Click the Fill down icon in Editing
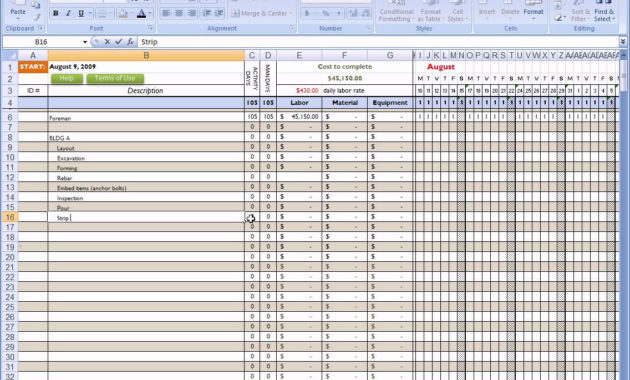This screenshot has width=630, height=380. [x=558, y=6]
